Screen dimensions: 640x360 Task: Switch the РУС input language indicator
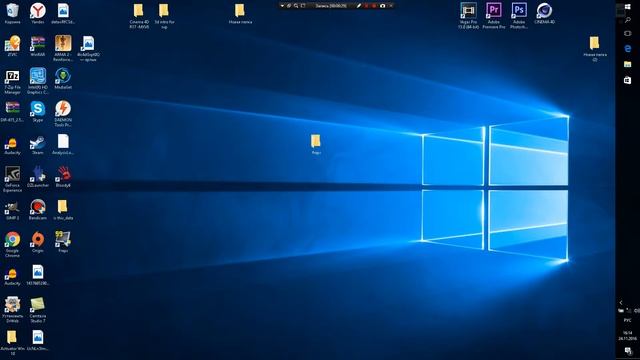627,320
